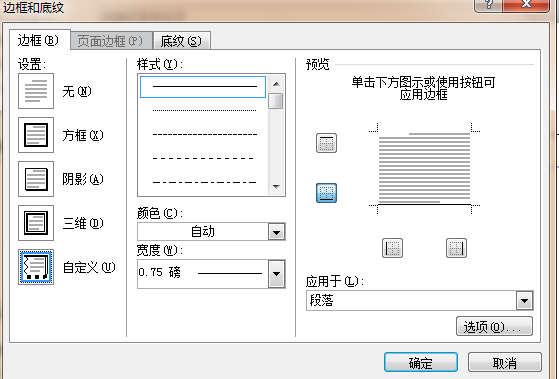The image size is (559, 379).
Task: Open the 颜色 color dropdown arrow
Action: (276, 232)
